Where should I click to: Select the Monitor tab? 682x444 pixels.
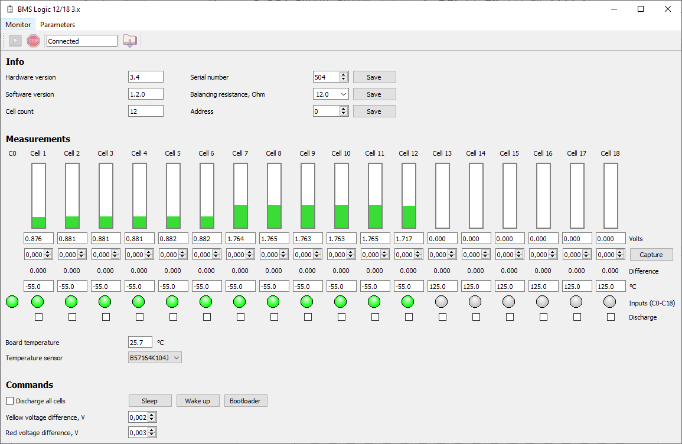click(18, 24)
